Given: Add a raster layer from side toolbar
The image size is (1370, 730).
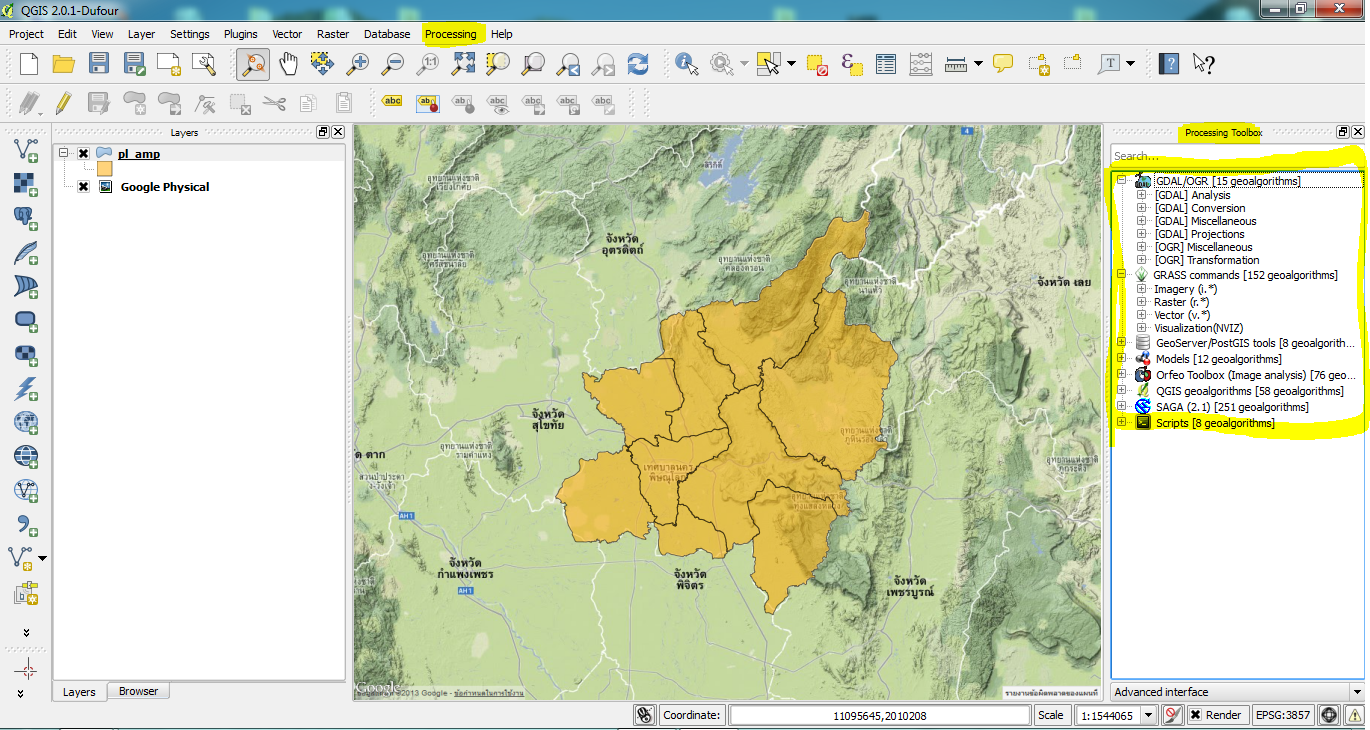Looking at the screenshot, I should 26,184.
